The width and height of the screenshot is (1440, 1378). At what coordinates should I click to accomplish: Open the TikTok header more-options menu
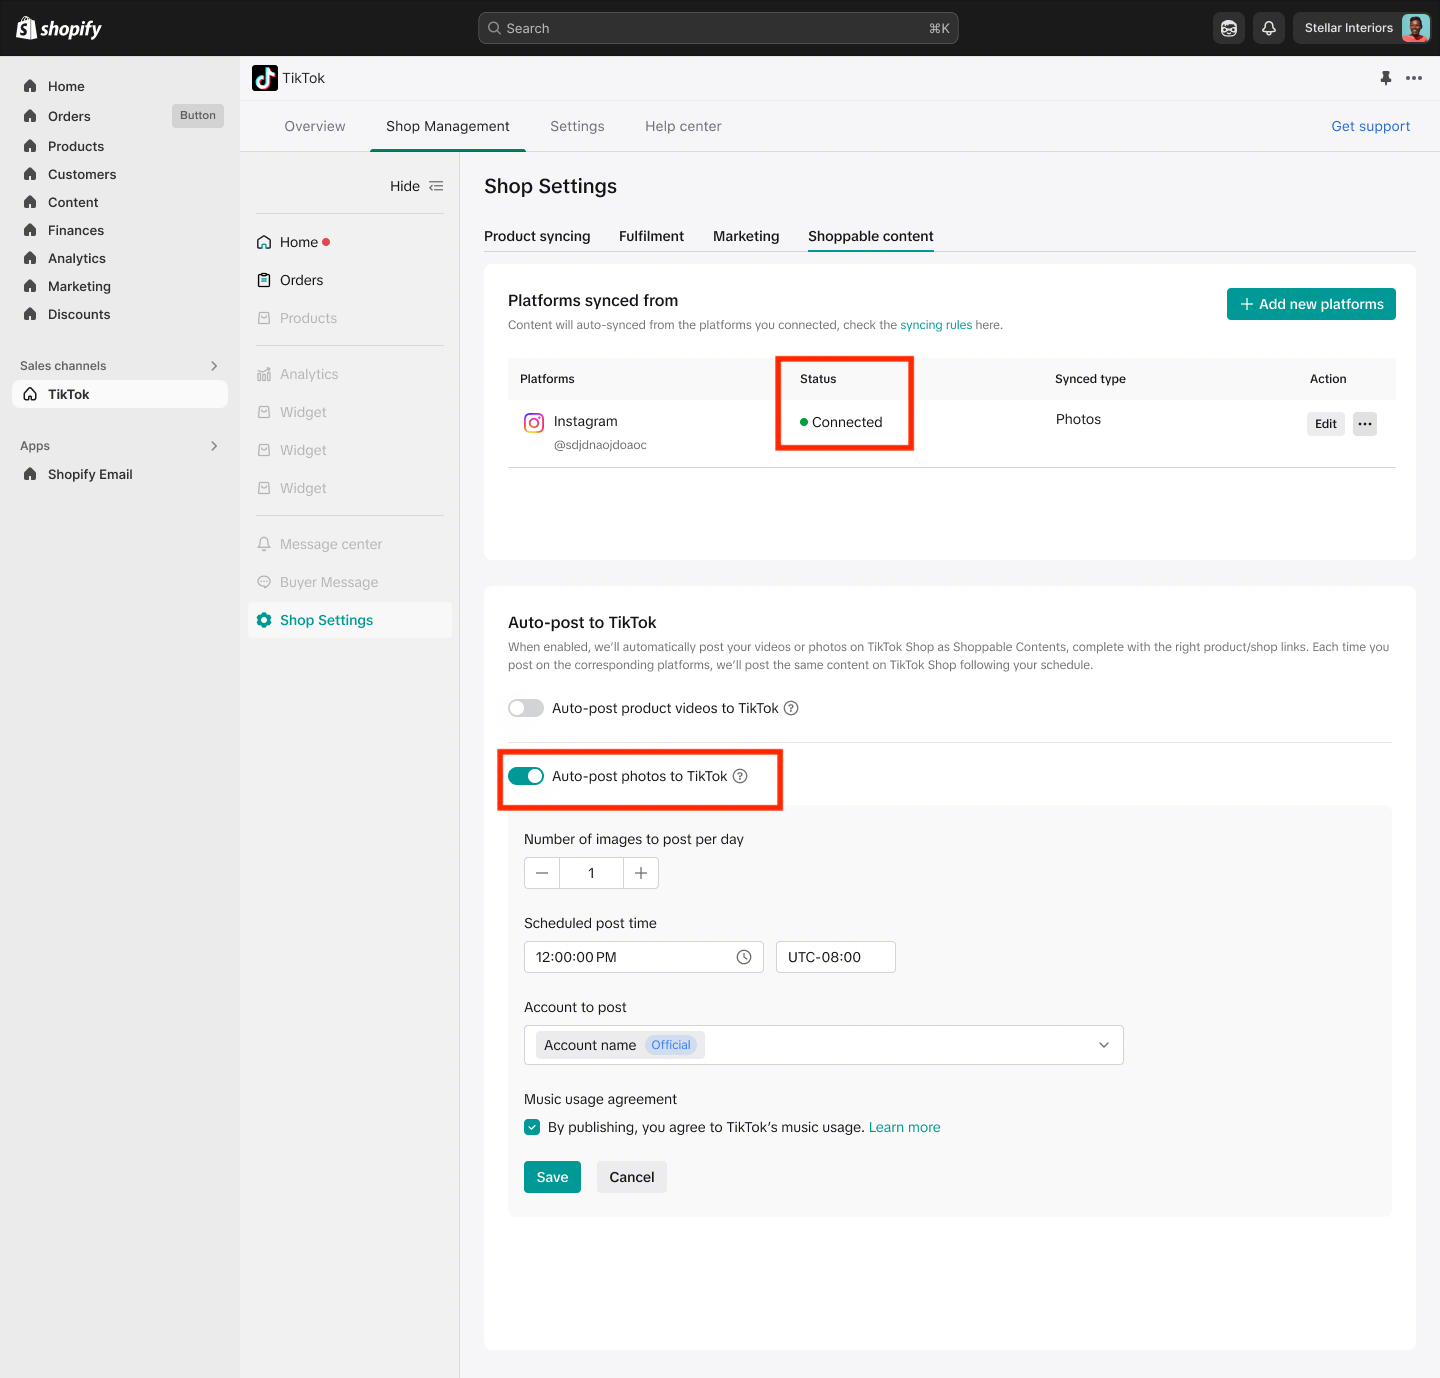(x=1414, y=78)
